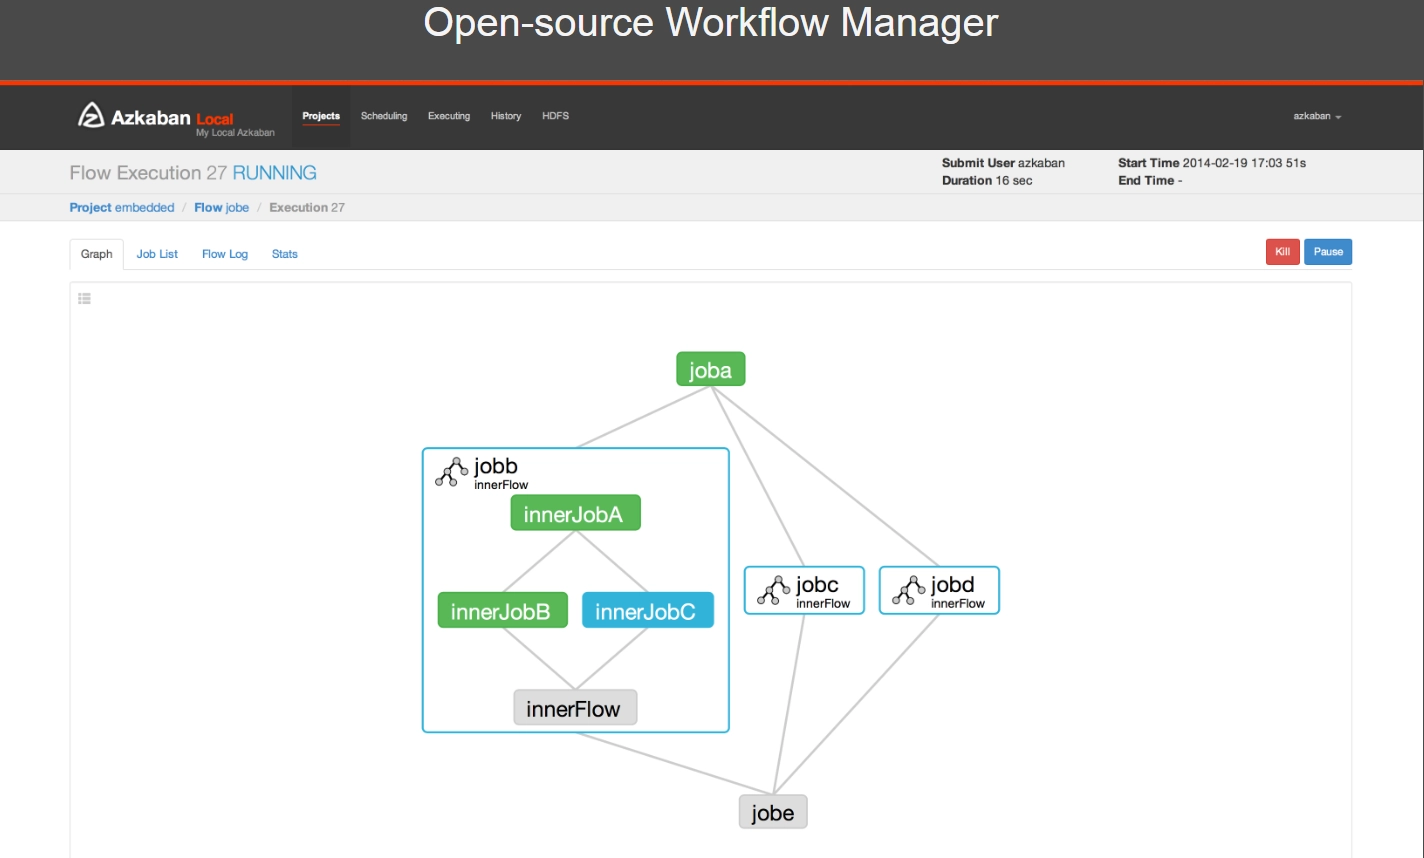
Task: Click the jobb embedded flow icon
Action: point(452,472)
